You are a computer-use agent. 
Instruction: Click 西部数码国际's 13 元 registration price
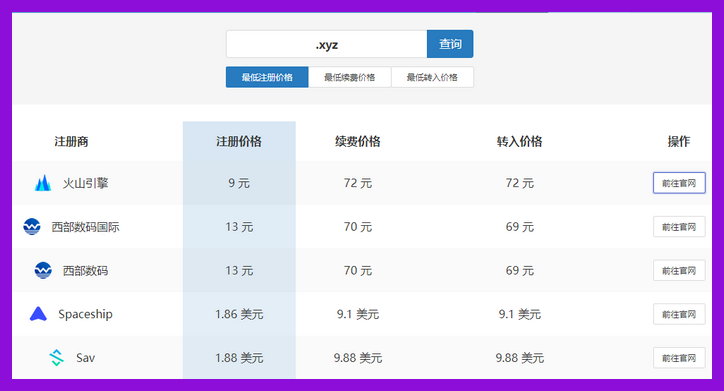coord(239,227)
